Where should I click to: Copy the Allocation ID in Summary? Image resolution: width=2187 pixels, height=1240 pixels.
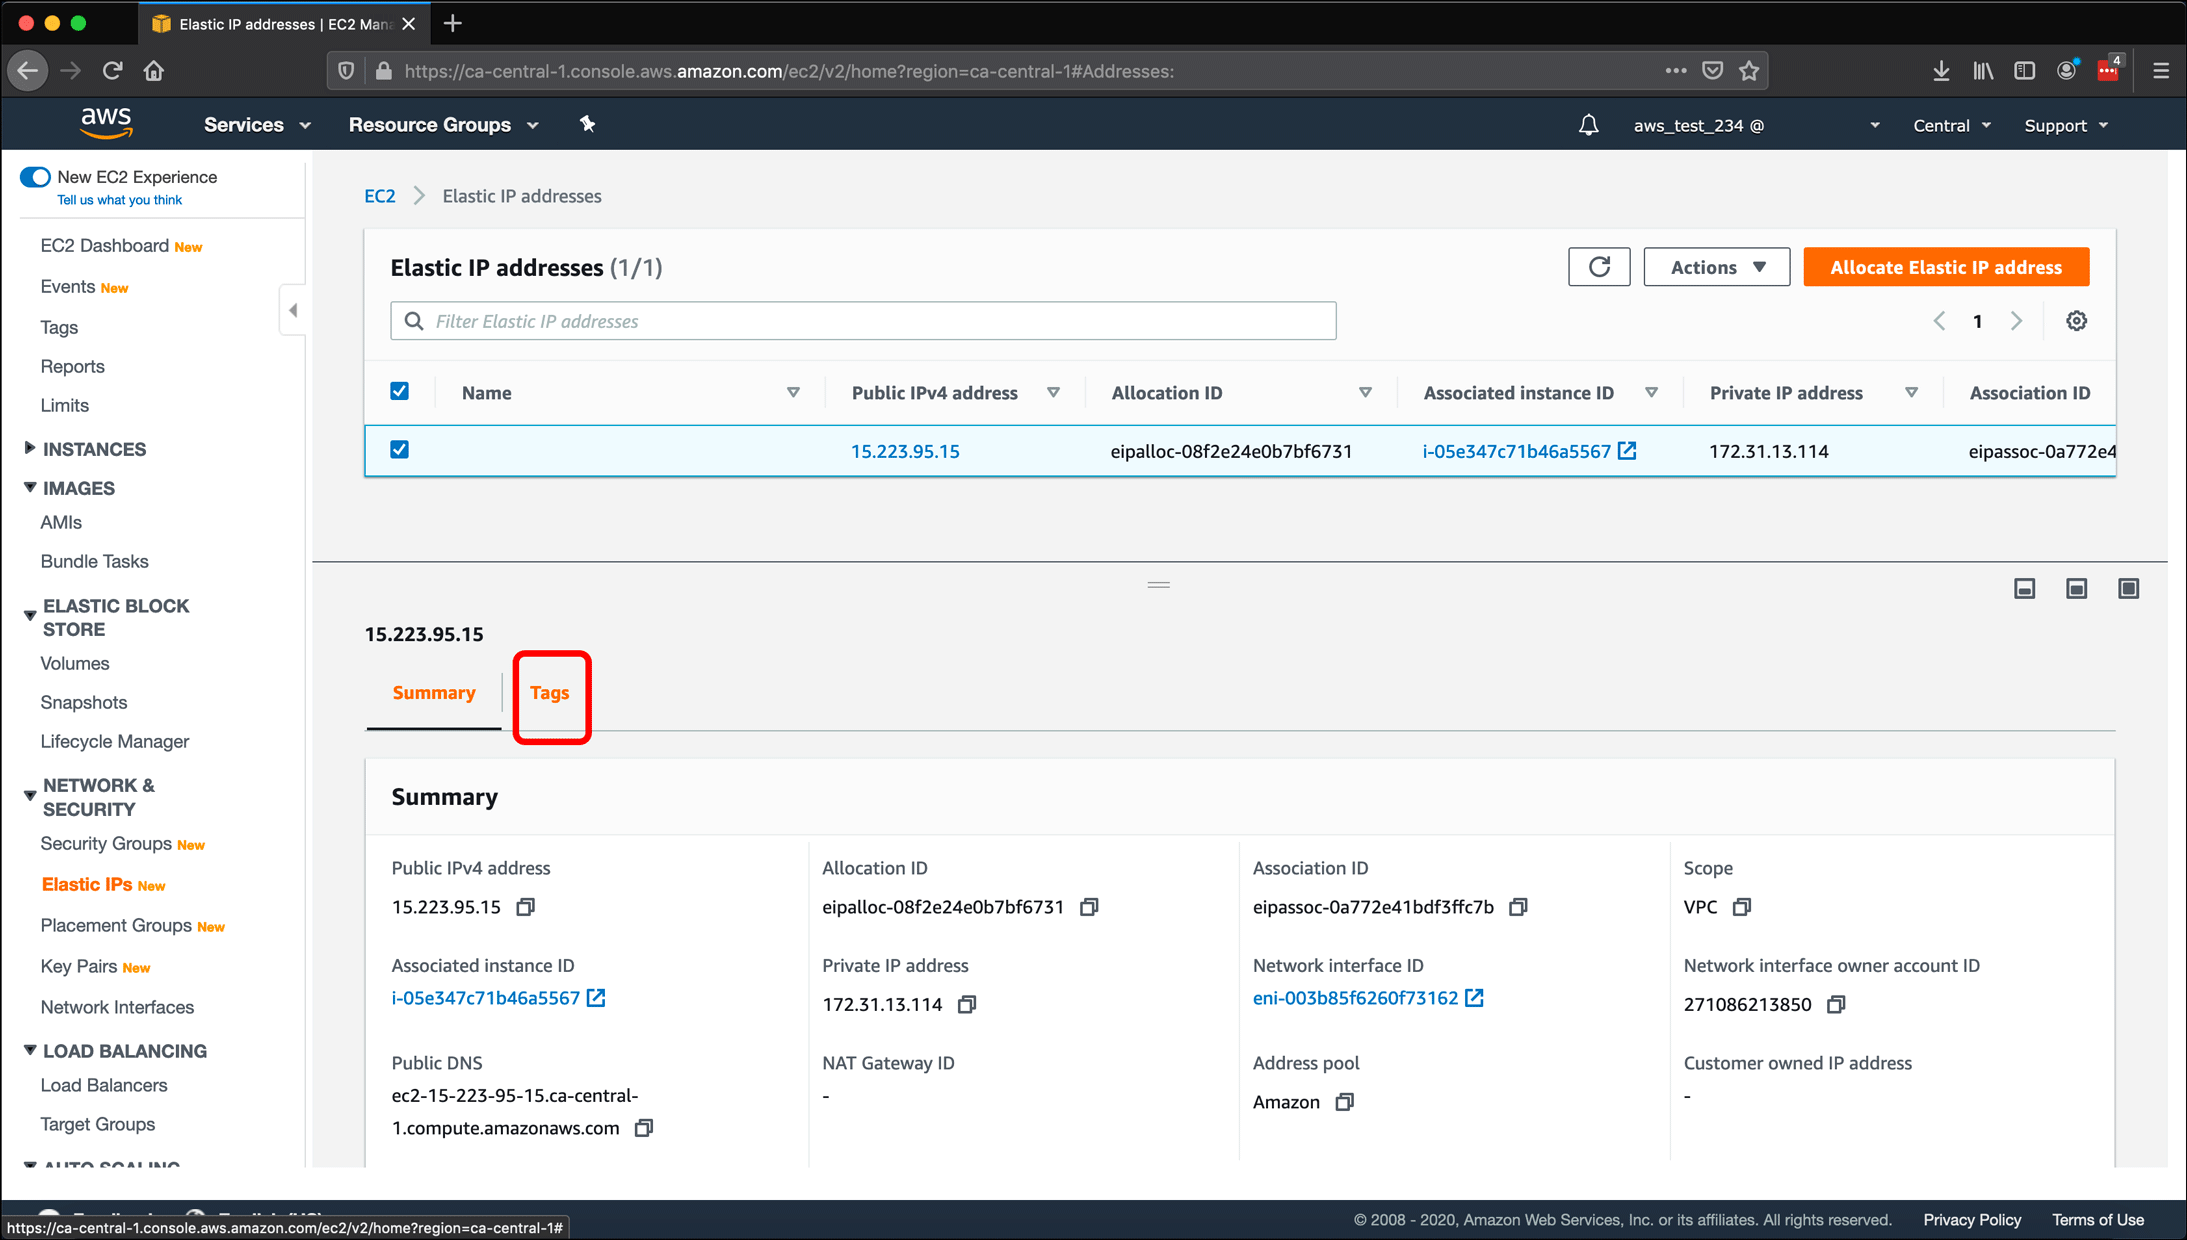(x=1089, y=907)
